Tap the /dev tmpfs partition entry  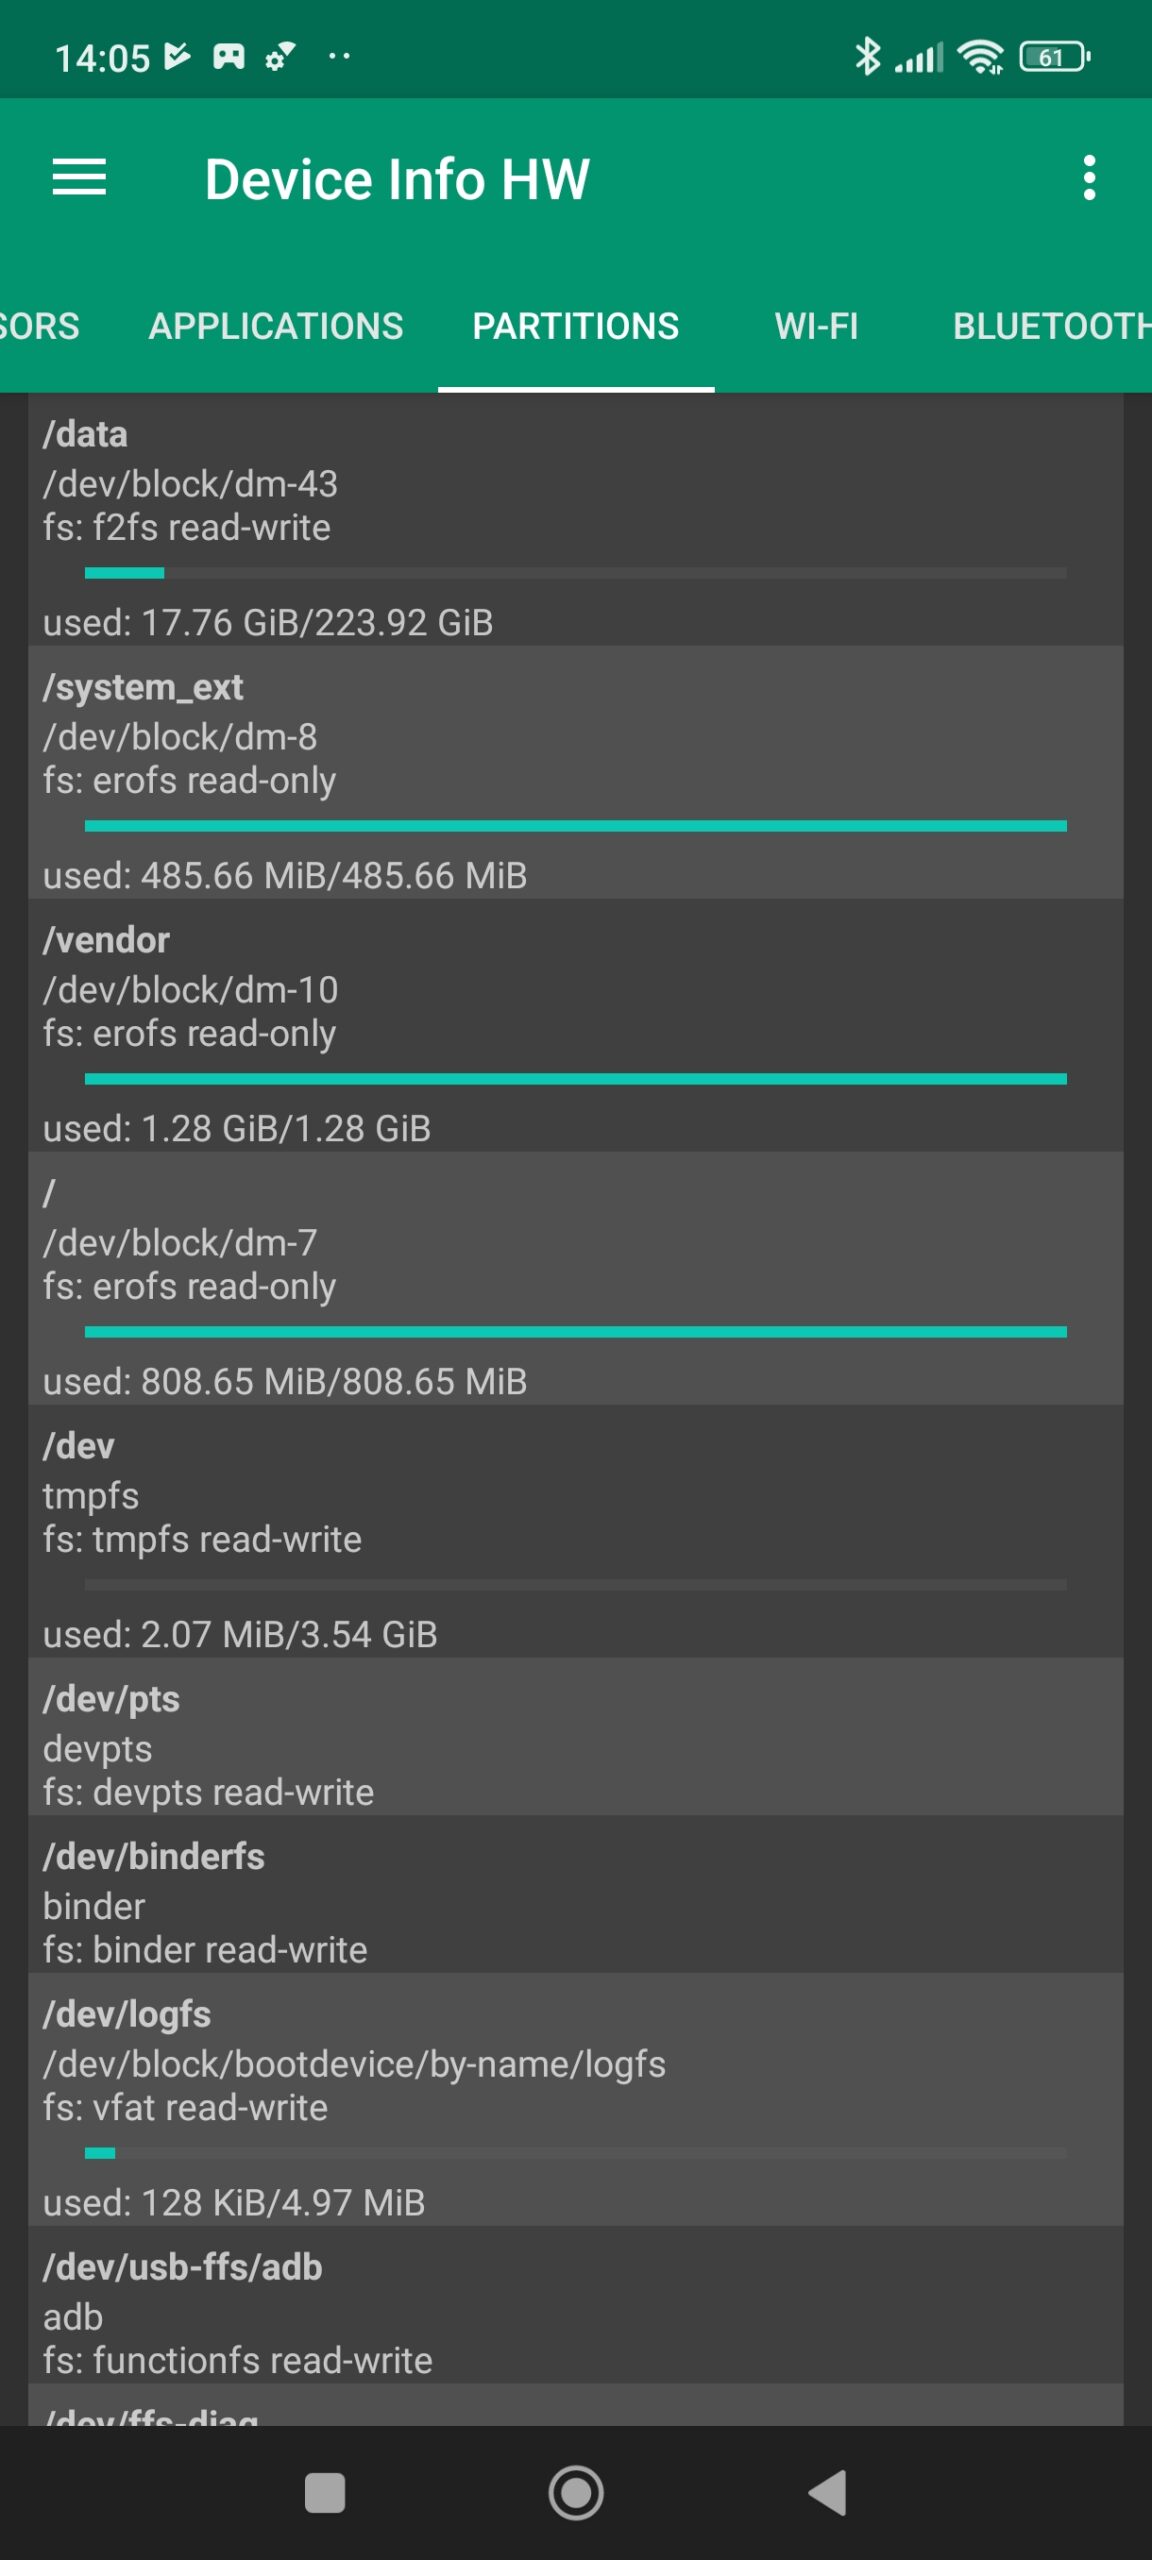(576, 1494)
